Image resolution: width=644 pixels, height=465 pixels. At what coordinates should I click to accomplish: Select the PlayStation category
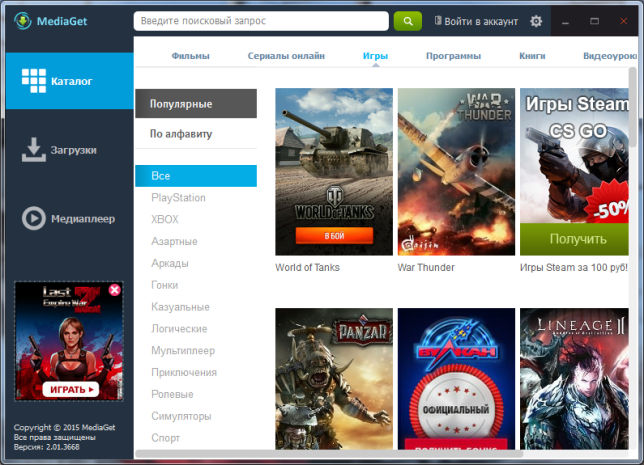click(178, 198)
